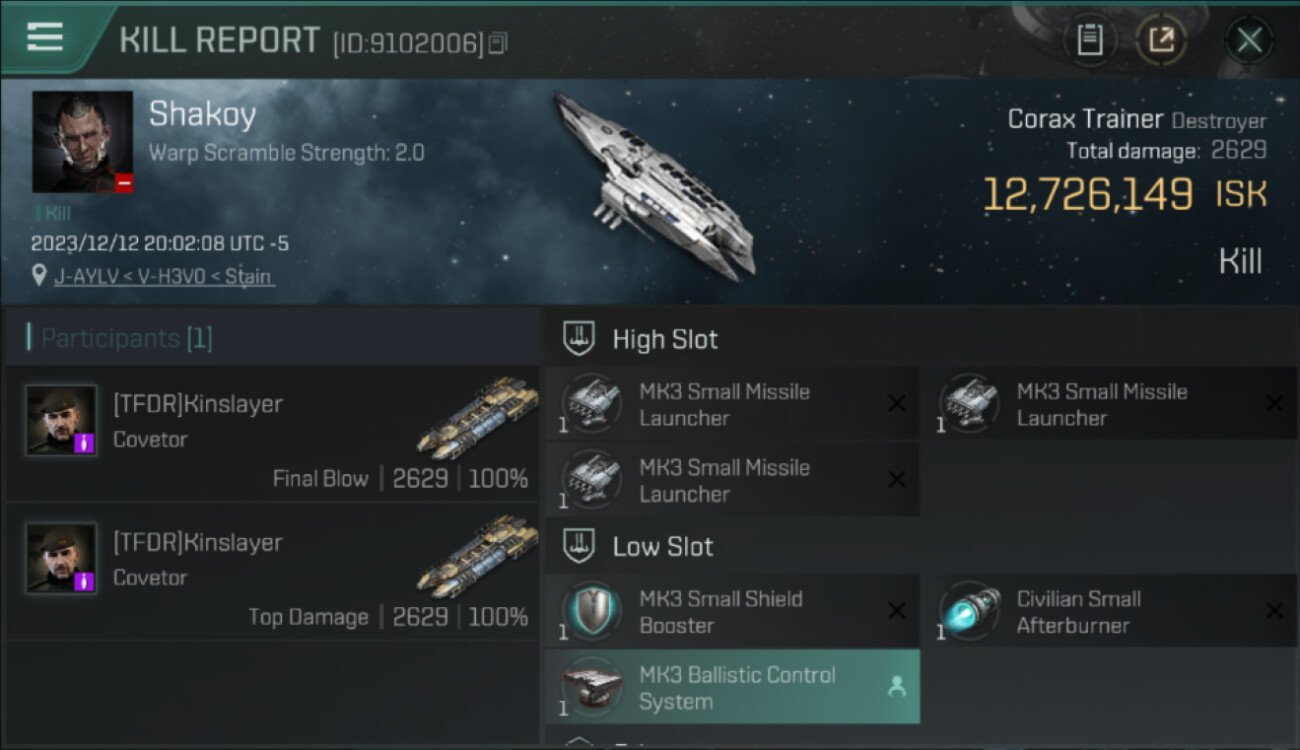Click the Civilian Small Afterburner X mark

(1274, 610)
